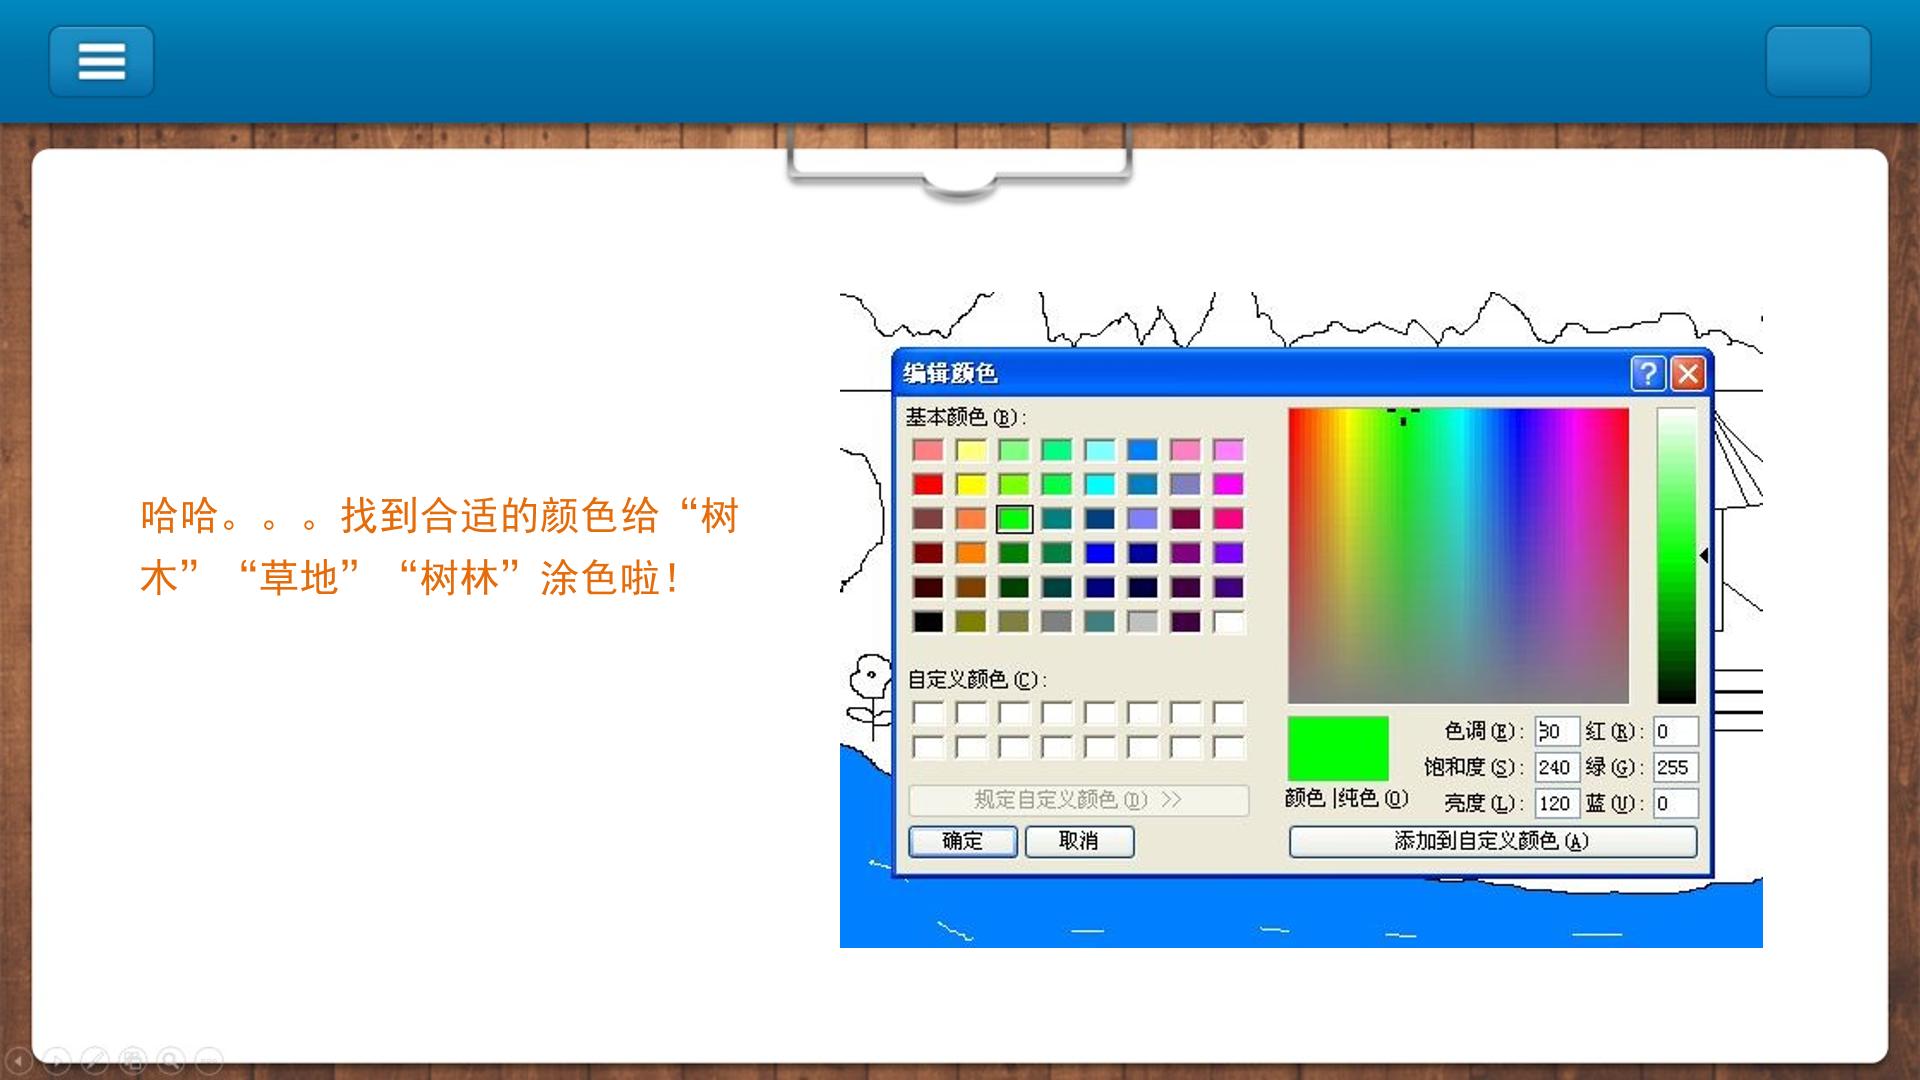Select the selected bright green basic swatch
Screen dimensions: 1920x1080
point(1014,518)
